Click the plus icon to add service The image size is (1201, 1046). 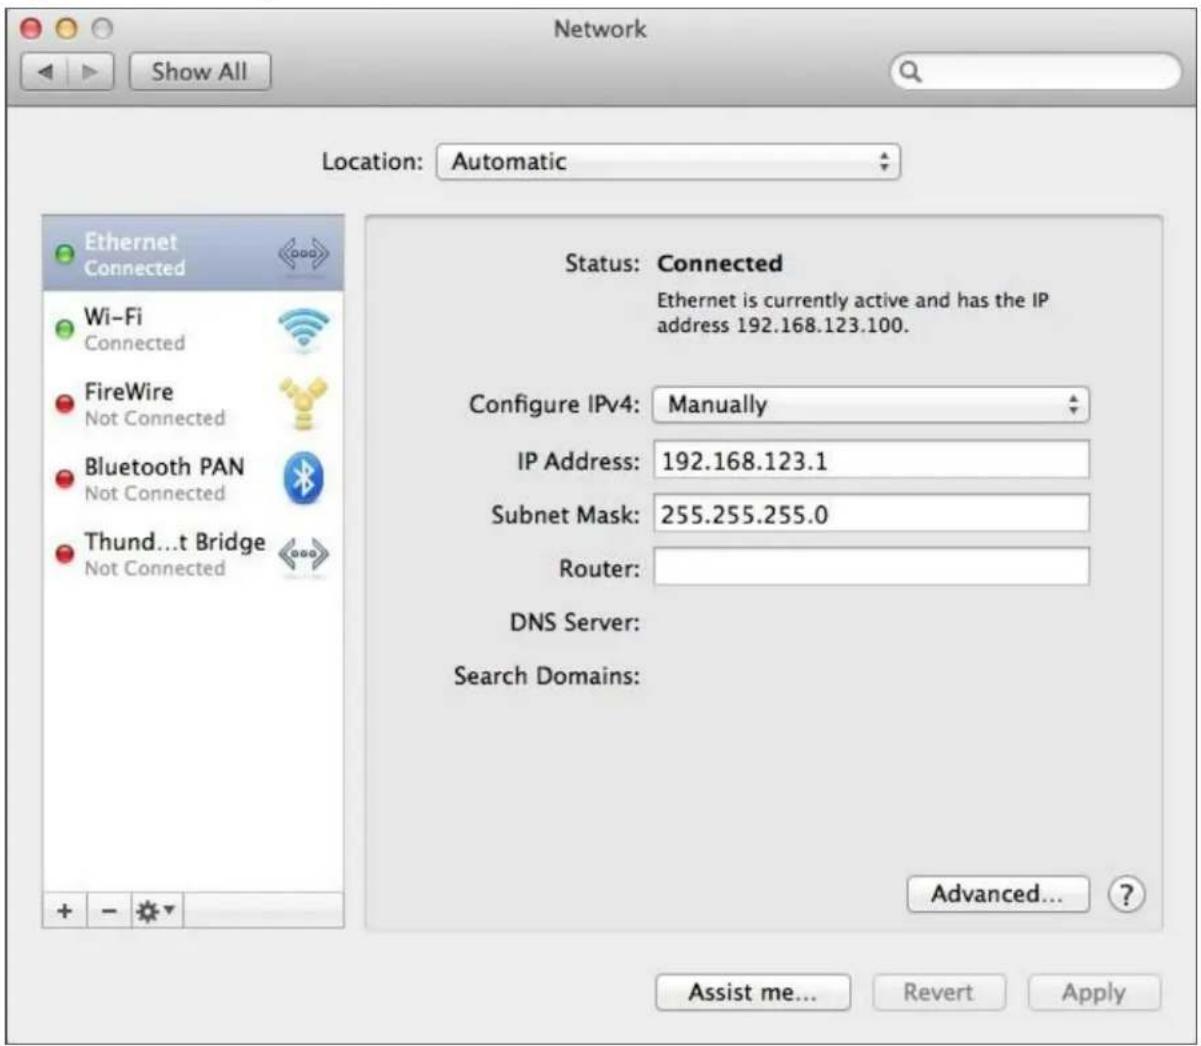click(65, 911)
